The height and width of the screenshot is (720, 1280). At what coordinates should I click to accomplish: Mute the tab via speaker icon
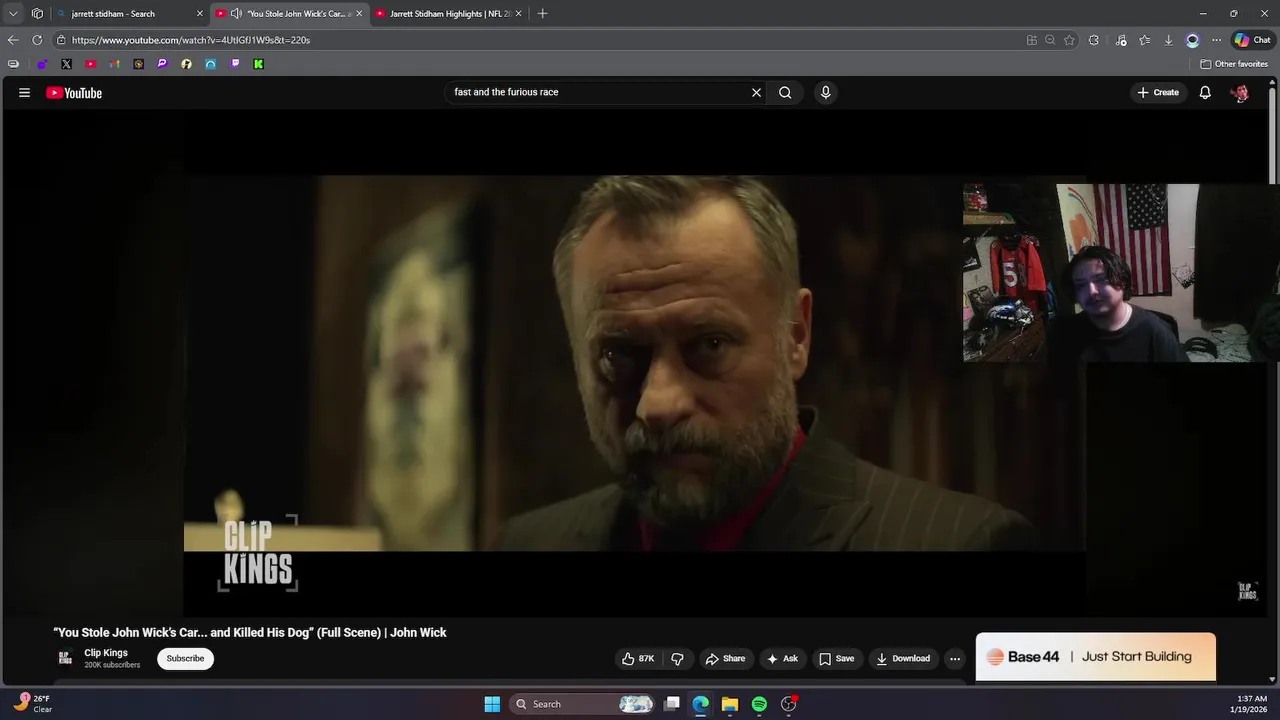tap(236, 14)
